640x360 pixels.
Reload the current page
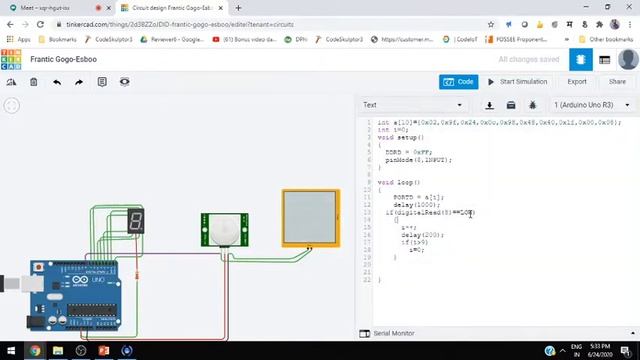point(40,24)
